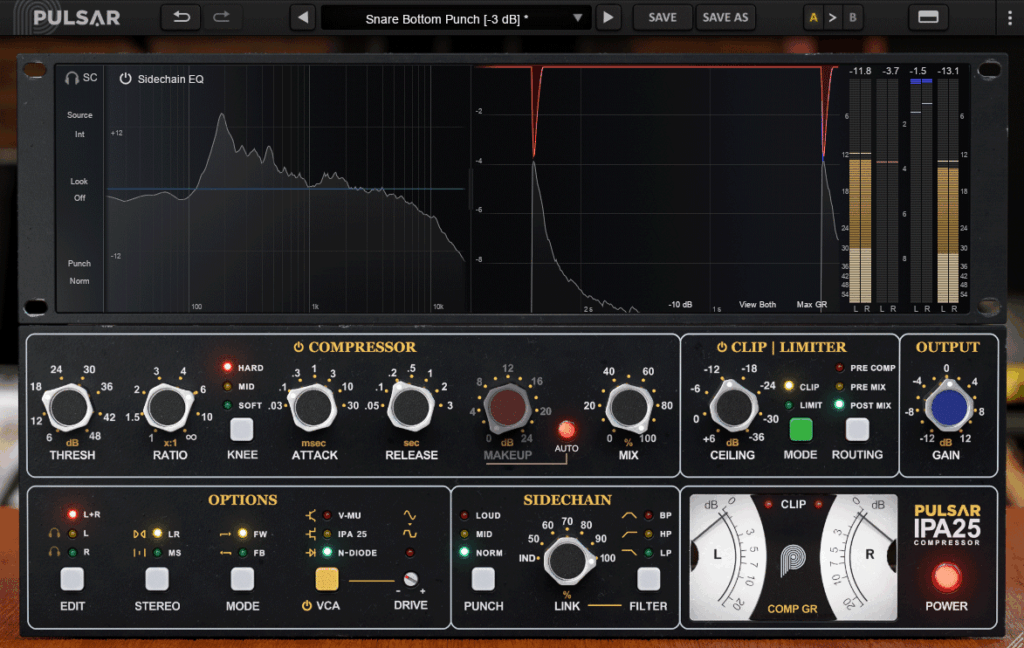The height and width of the screenshot is (648, 1024).
Task: Click the redo arrow icon
Action: [222, 17]
